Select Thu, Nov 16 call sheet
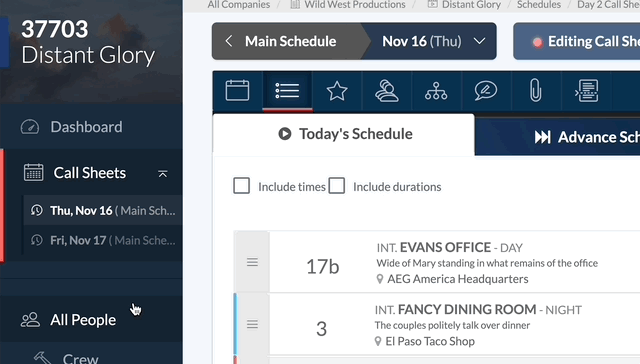This screenshot has width=640, height=364. click(103, 210)
